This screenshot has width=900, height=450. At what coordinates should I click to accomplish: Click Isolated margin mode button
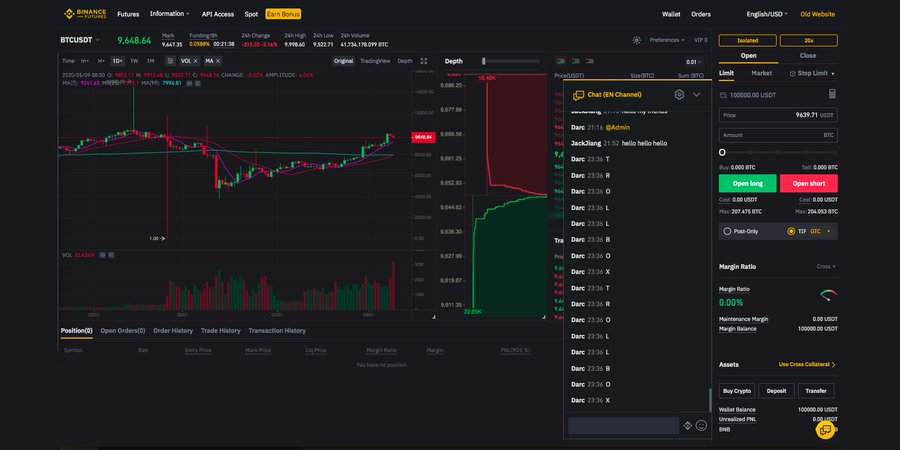748,41
